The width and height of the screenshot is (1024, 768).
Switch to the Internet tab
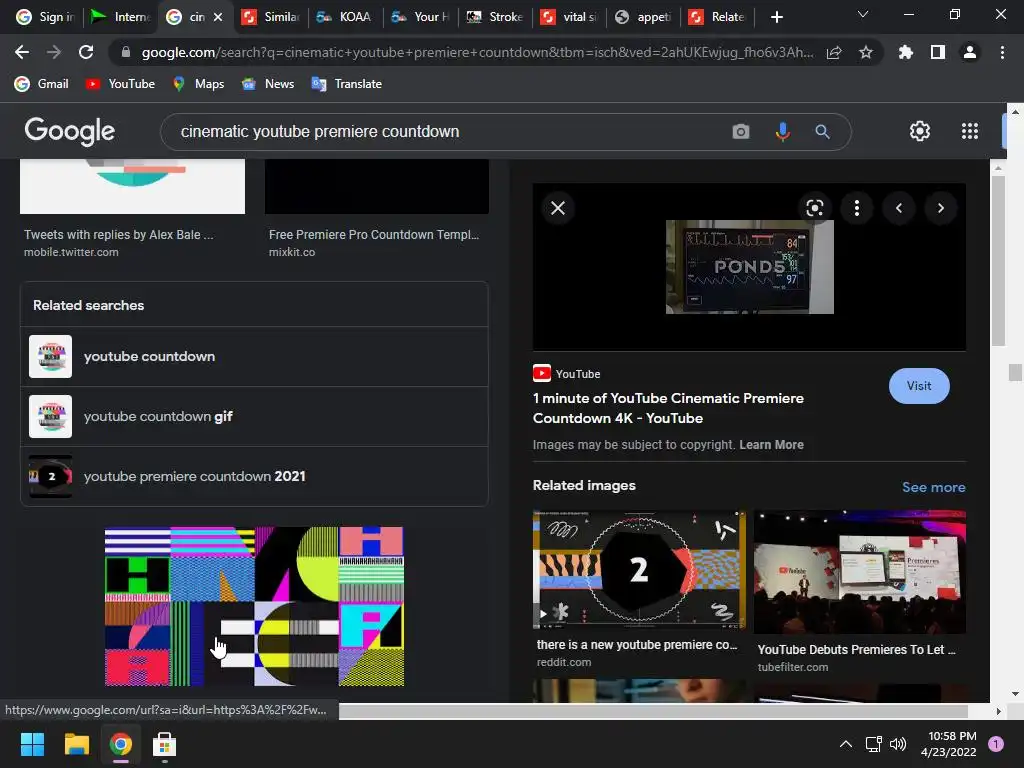click(121, 17)
